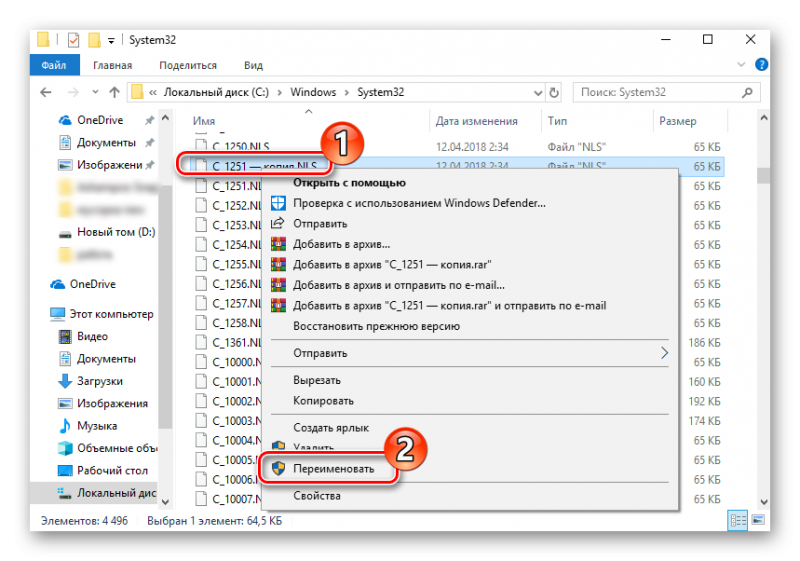This screenshot has height=561, width=800.
Task: Open the Поделиться ribbon tab
Action: point(188,65)
